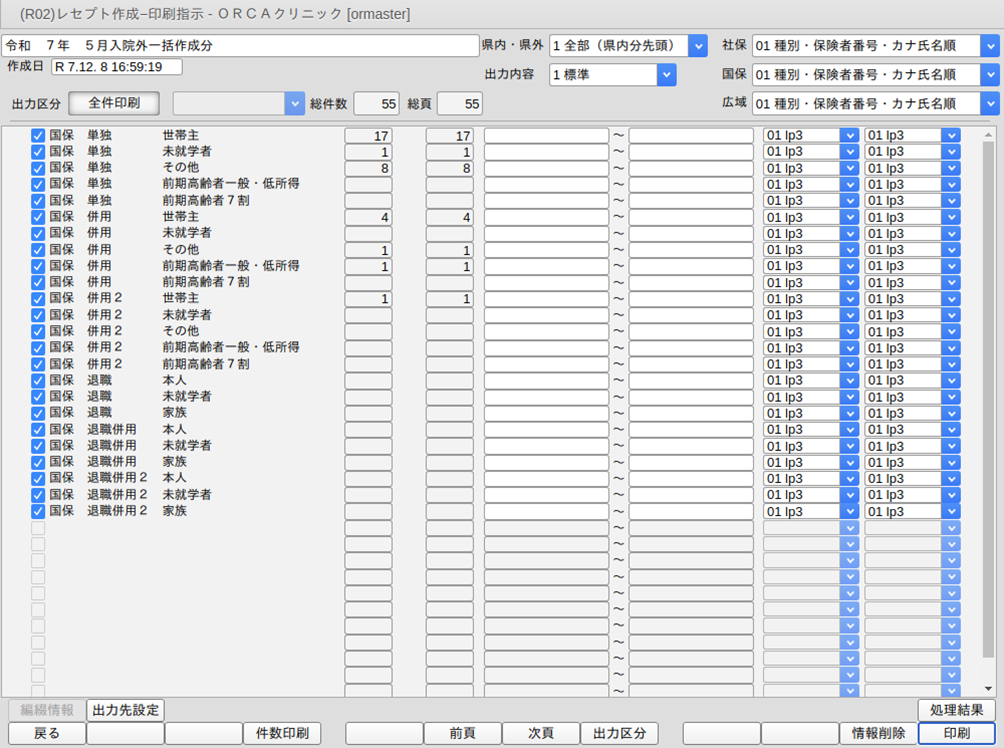Go to 前頁 previous page

pos(462,733)
